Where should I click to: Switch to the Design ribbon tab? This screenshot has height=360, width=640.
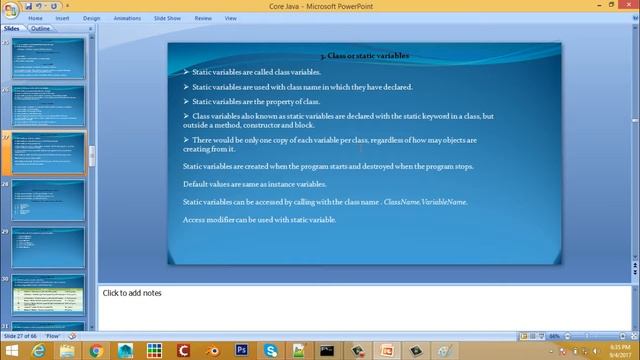coord(91,18)
